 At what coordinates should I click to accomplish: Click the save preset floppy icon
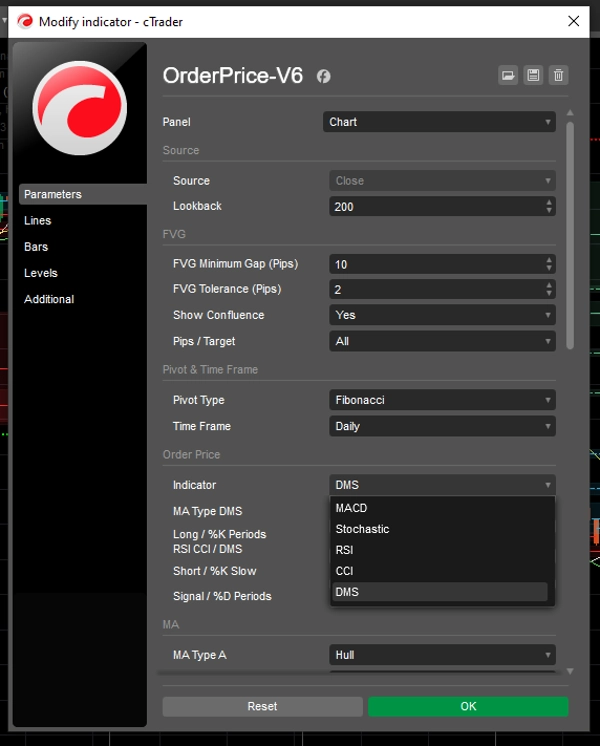pyautogui.click(x=533, y=75)
